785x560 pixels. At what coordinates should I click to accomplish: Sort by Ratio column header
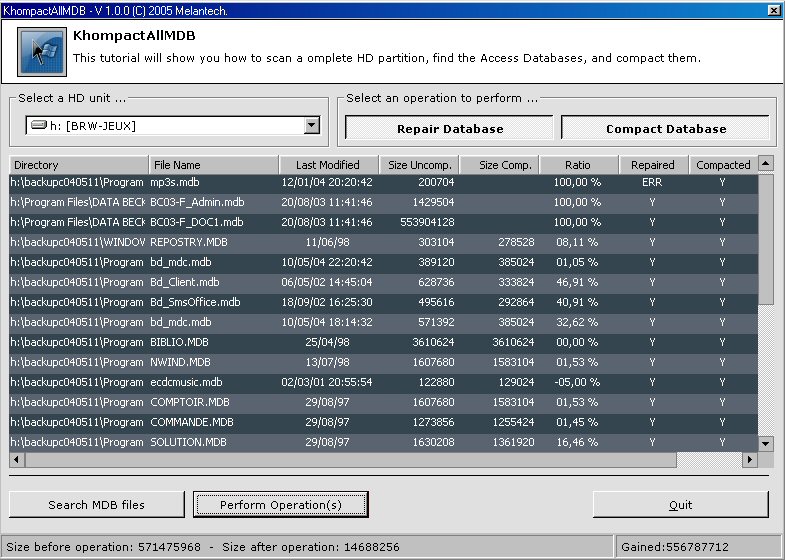[578, 165]
